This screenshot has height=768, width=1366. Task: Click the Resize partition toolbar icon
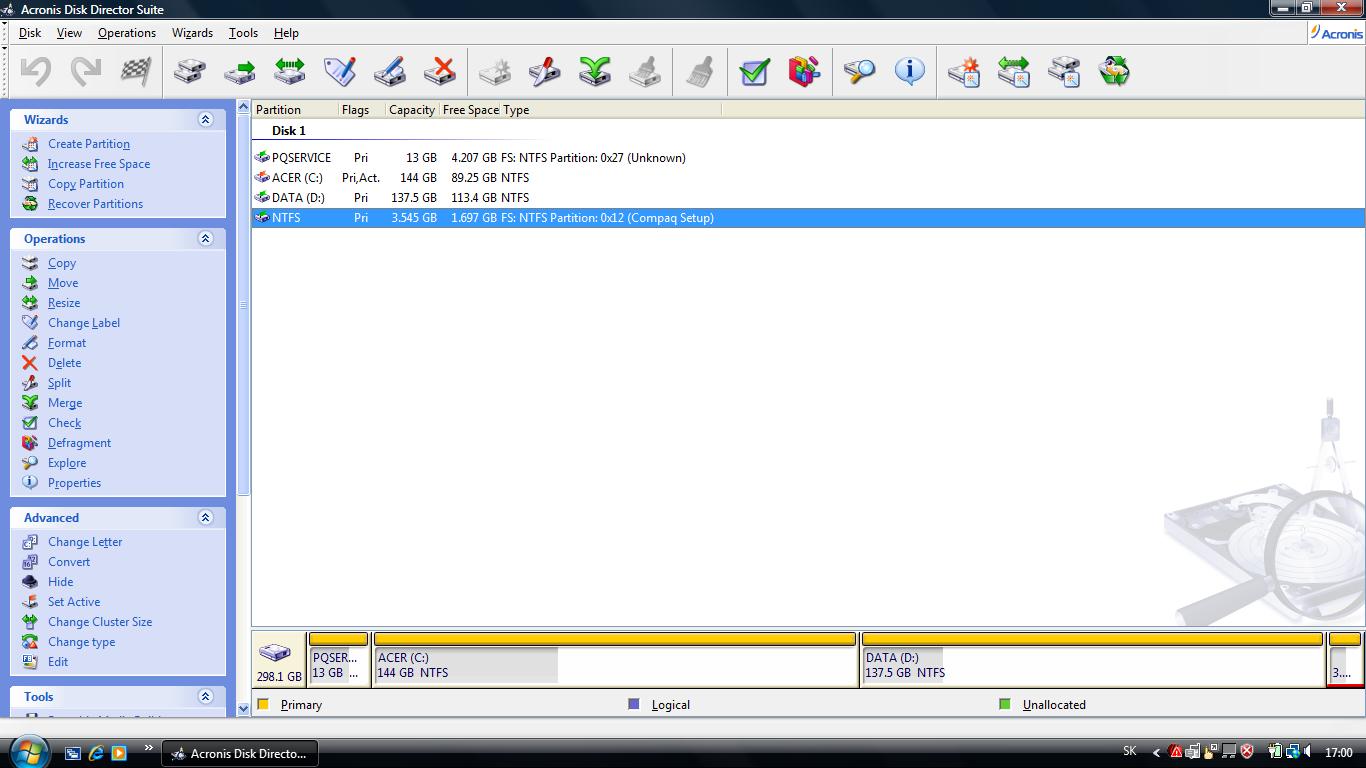click(290, 71)
